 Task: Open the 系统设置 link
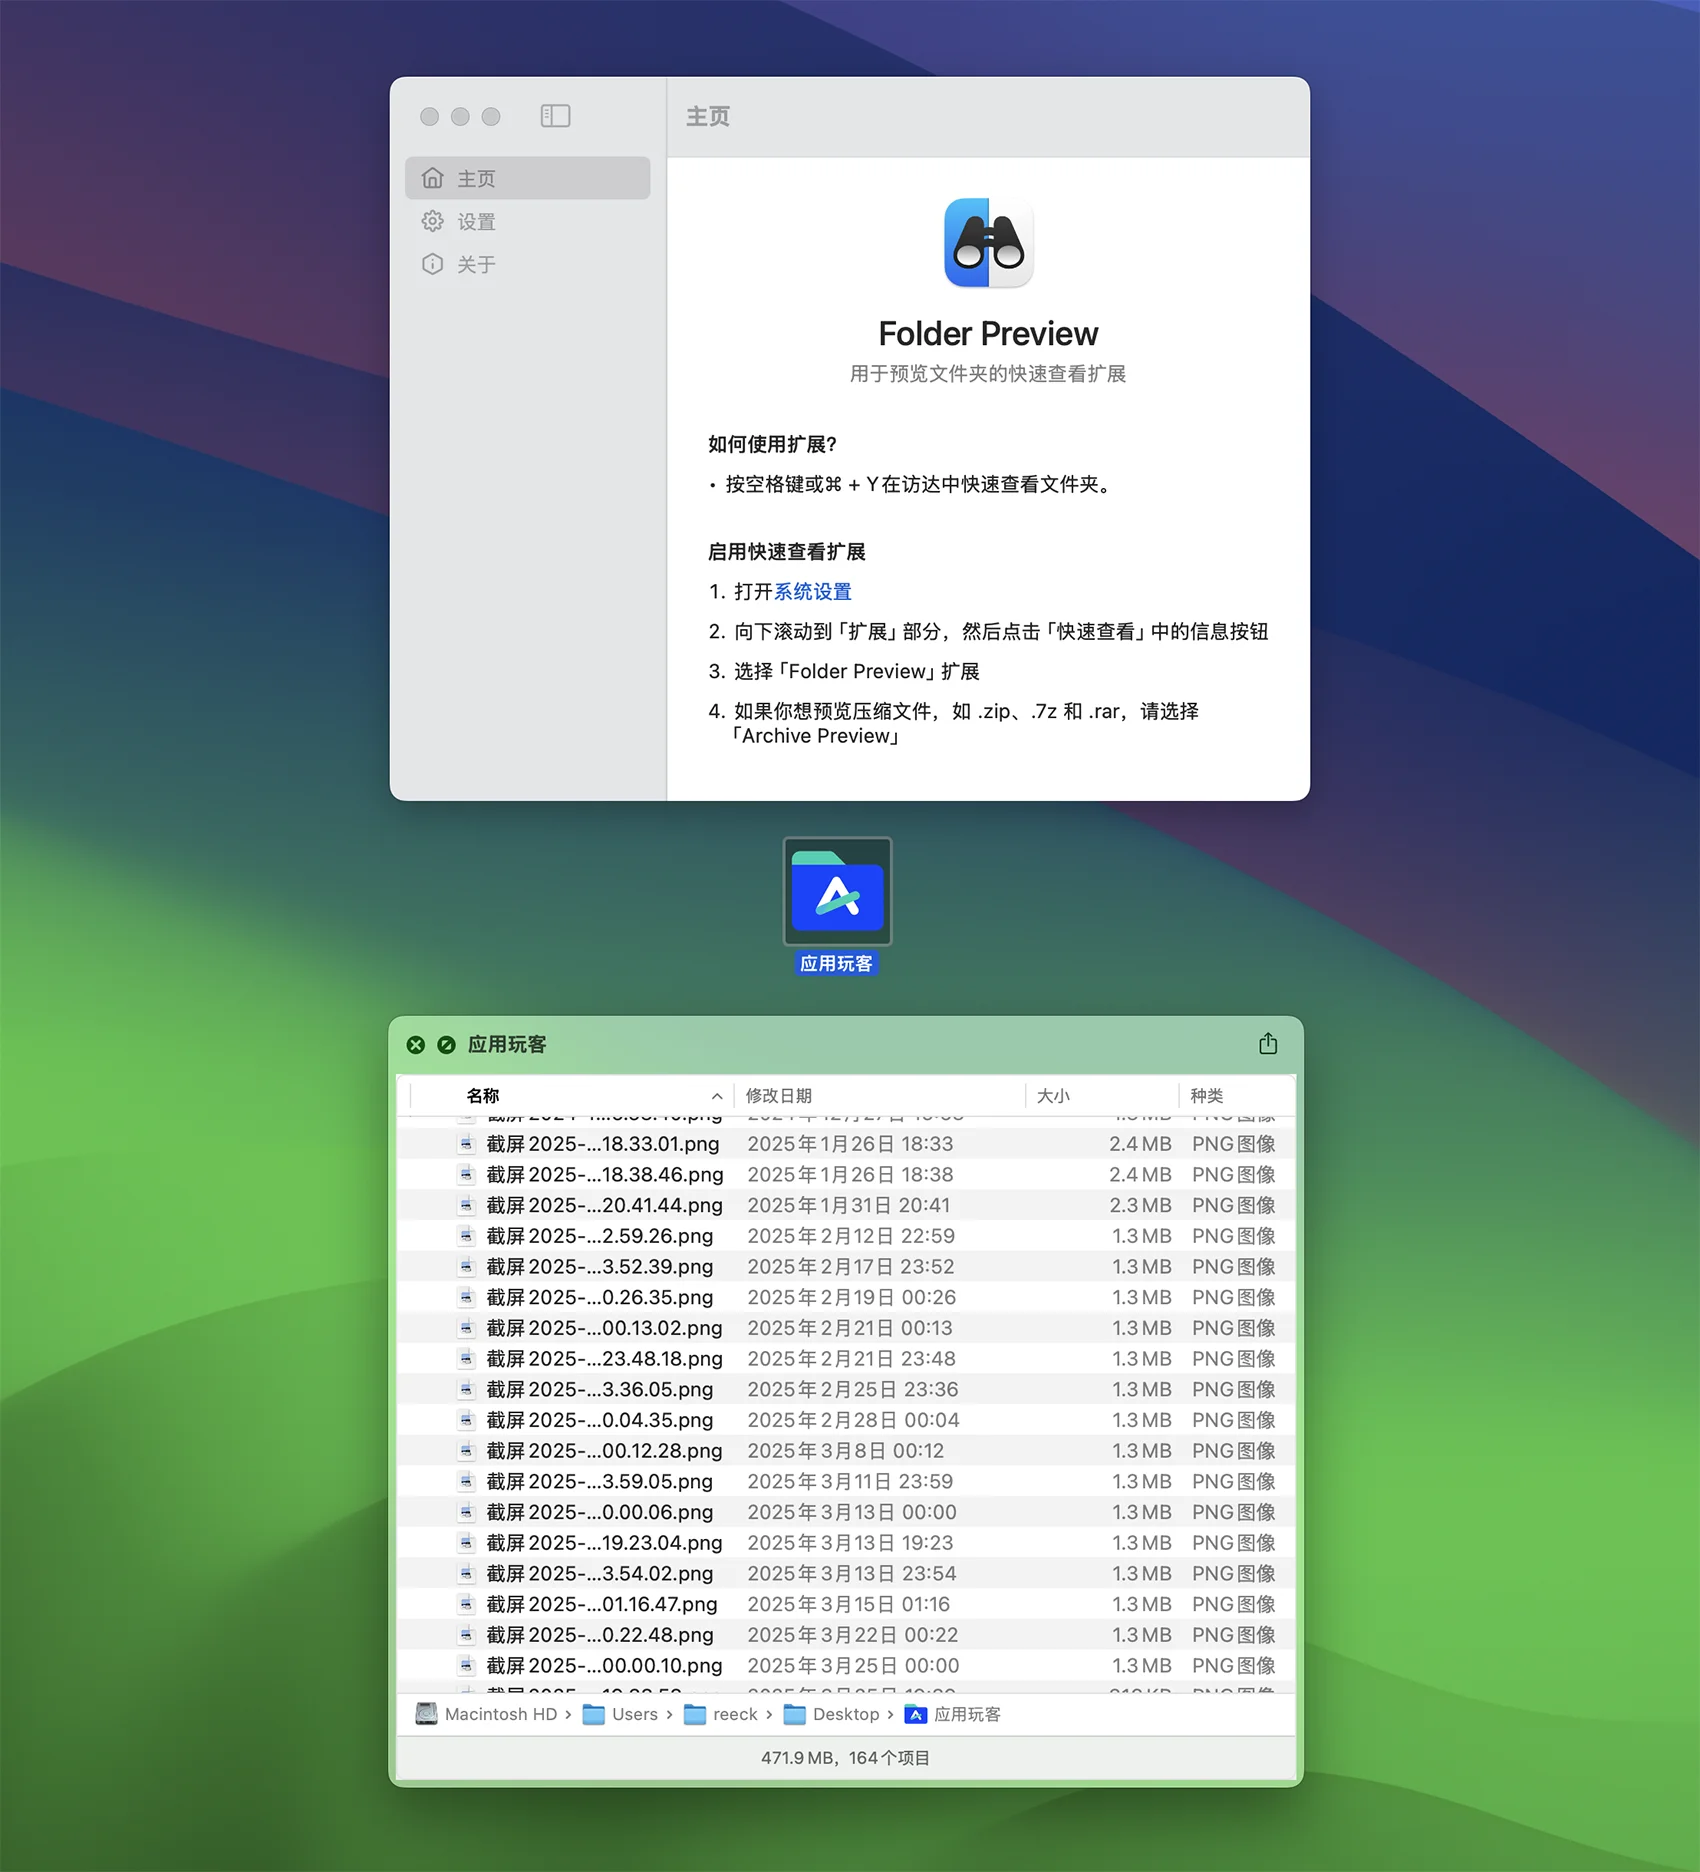click(812, 591)
